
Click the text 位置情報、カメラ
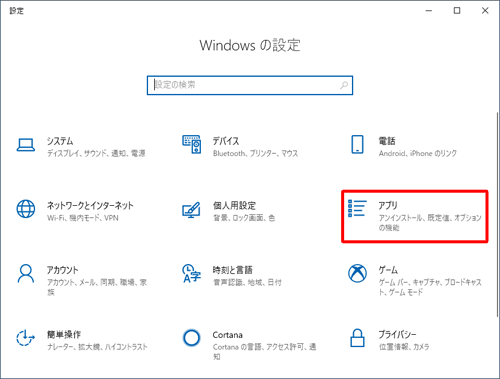tap(404, 347)
